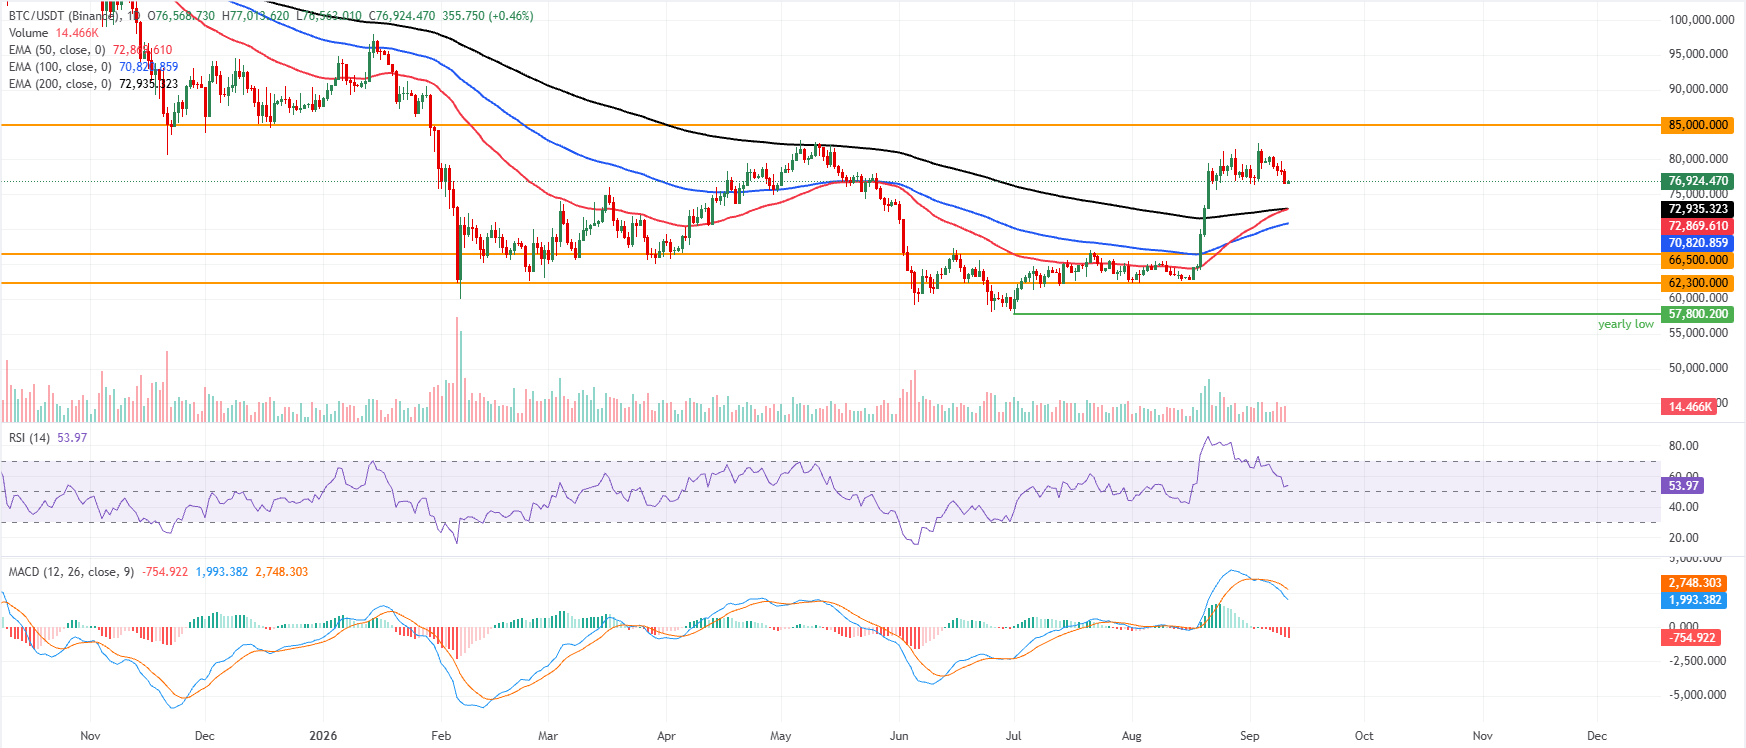
Task: Click the 62,300.000 level price label
Action: pyautogui.click(x=1698, y=283)
